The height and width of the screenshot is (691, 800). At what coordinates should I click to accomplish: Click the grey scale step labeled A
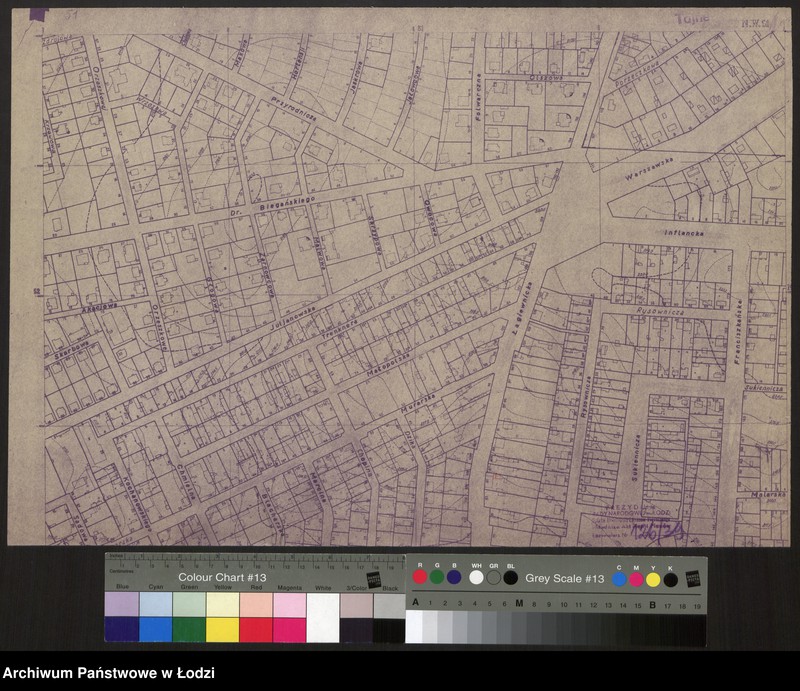tap(415, 627)
